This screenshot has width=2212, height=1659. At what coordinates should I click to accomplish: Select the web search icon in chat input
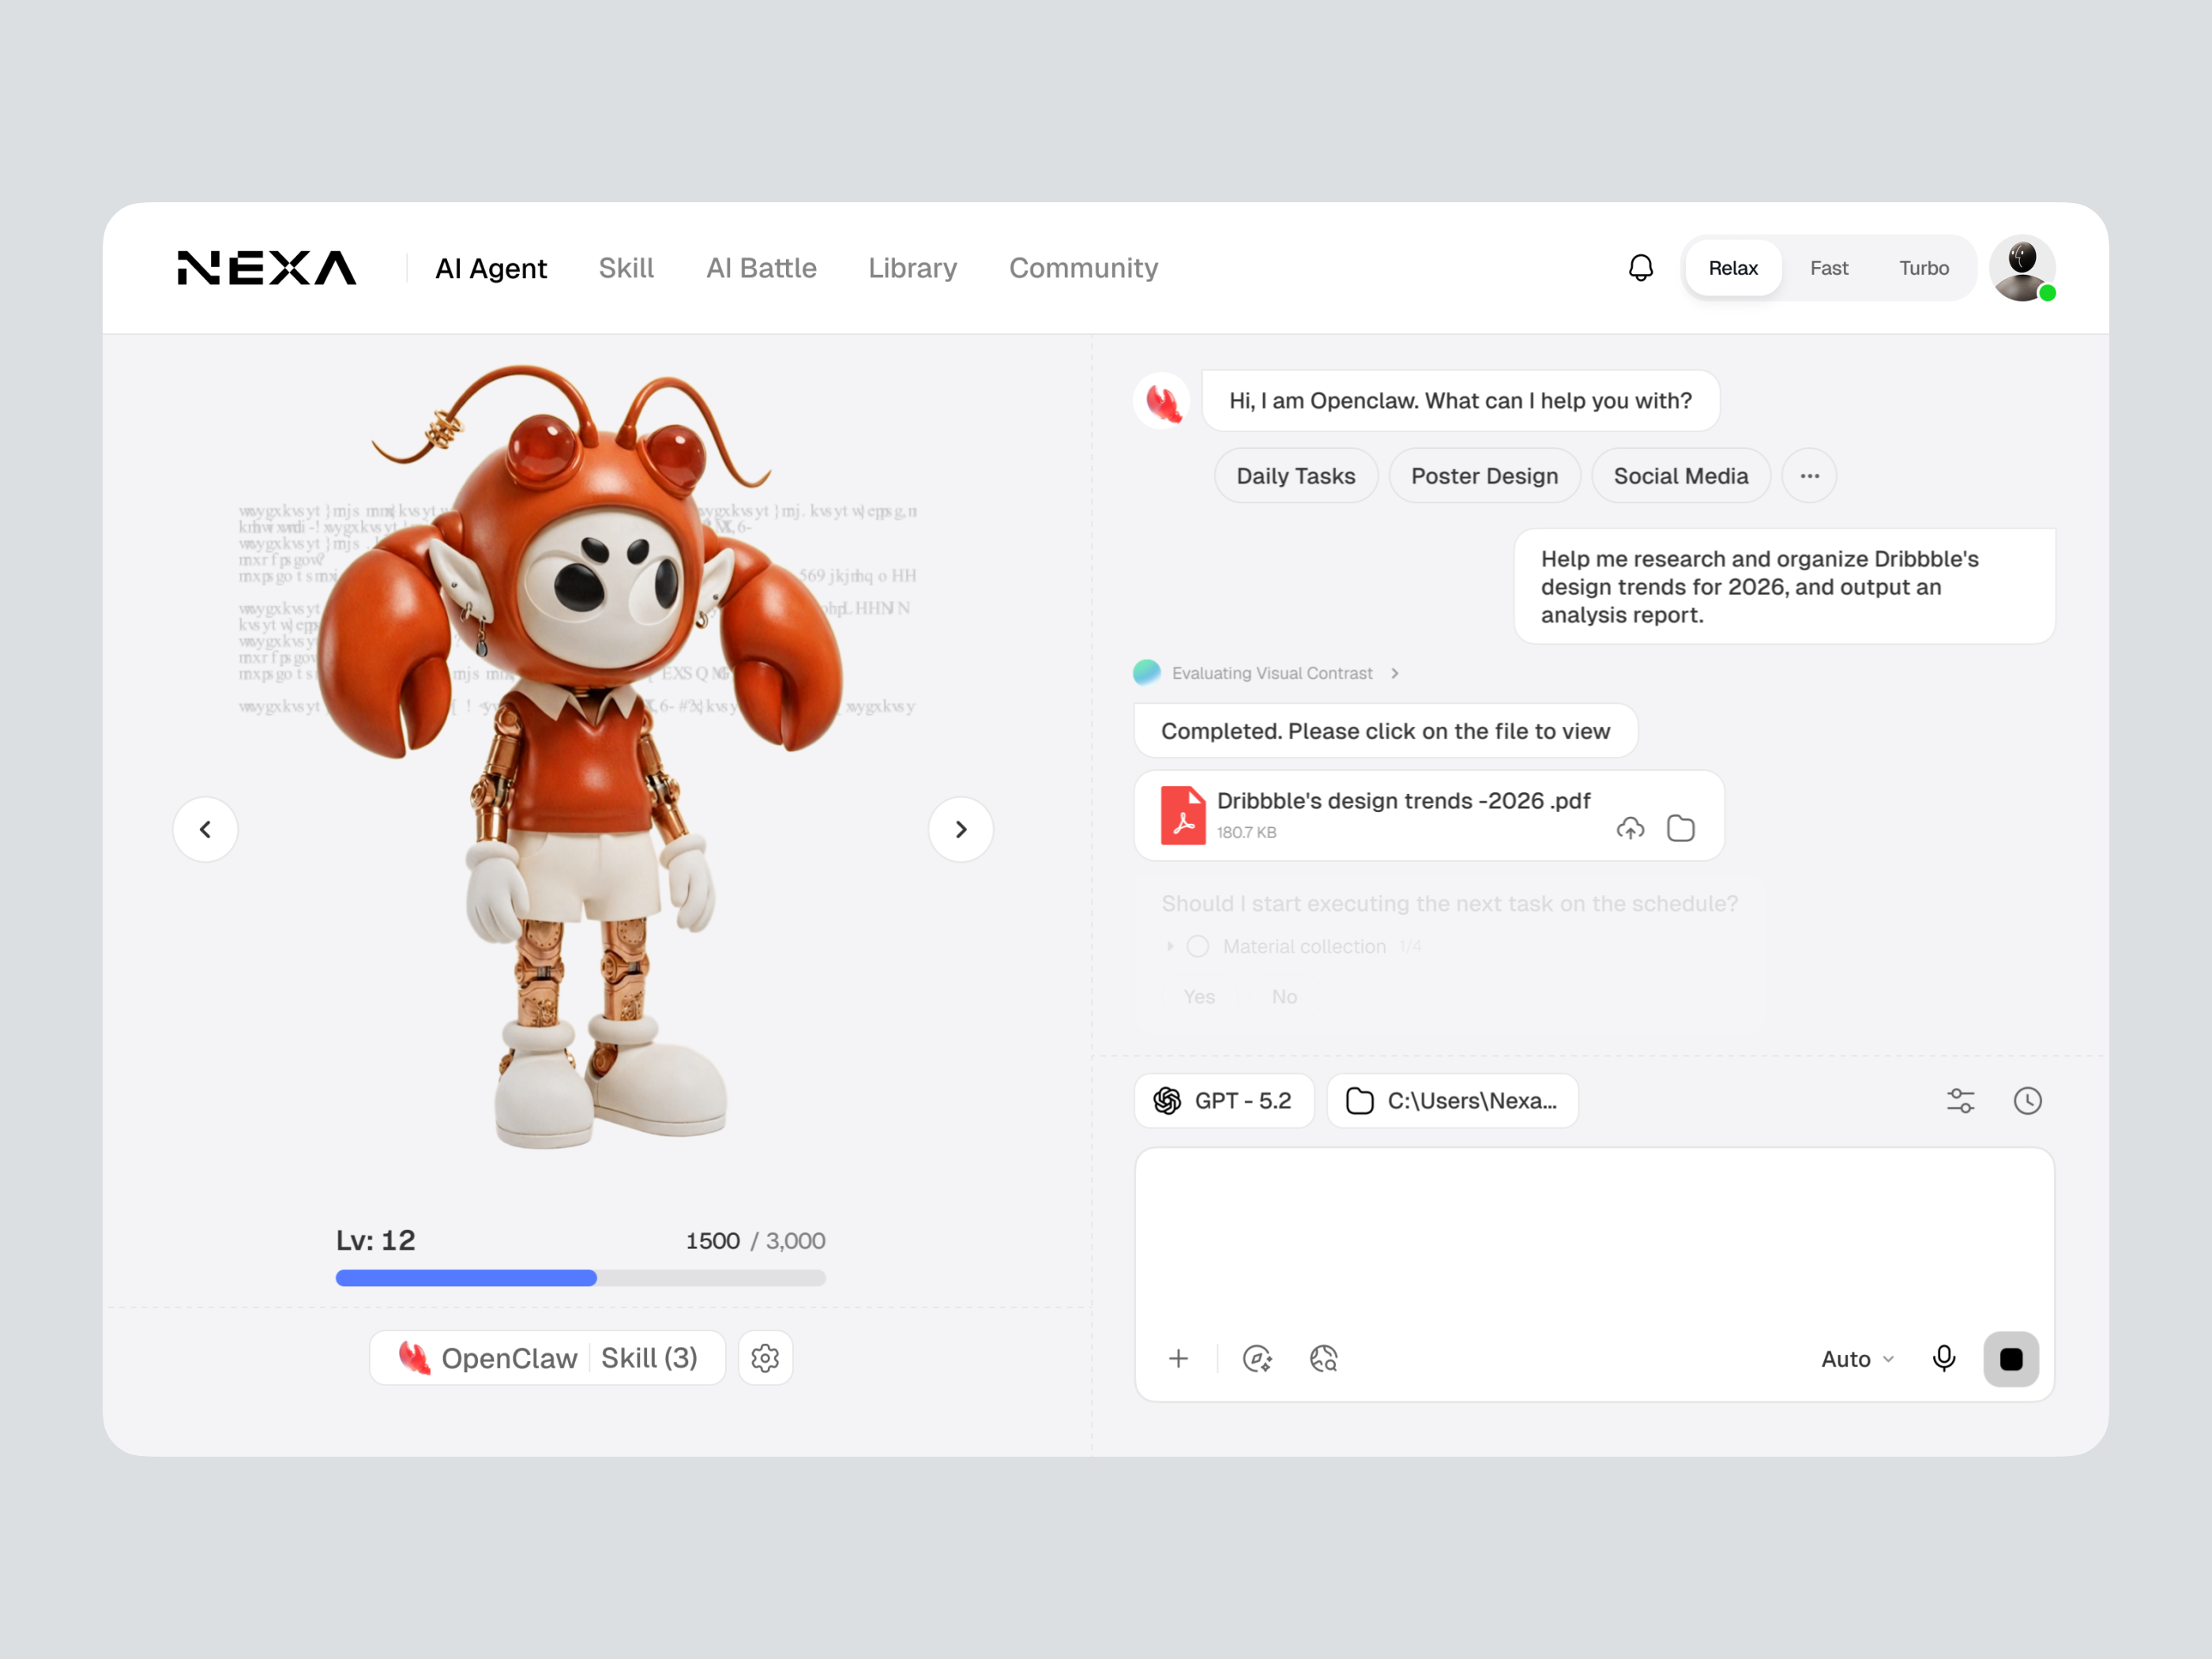pos(1323,1358)
